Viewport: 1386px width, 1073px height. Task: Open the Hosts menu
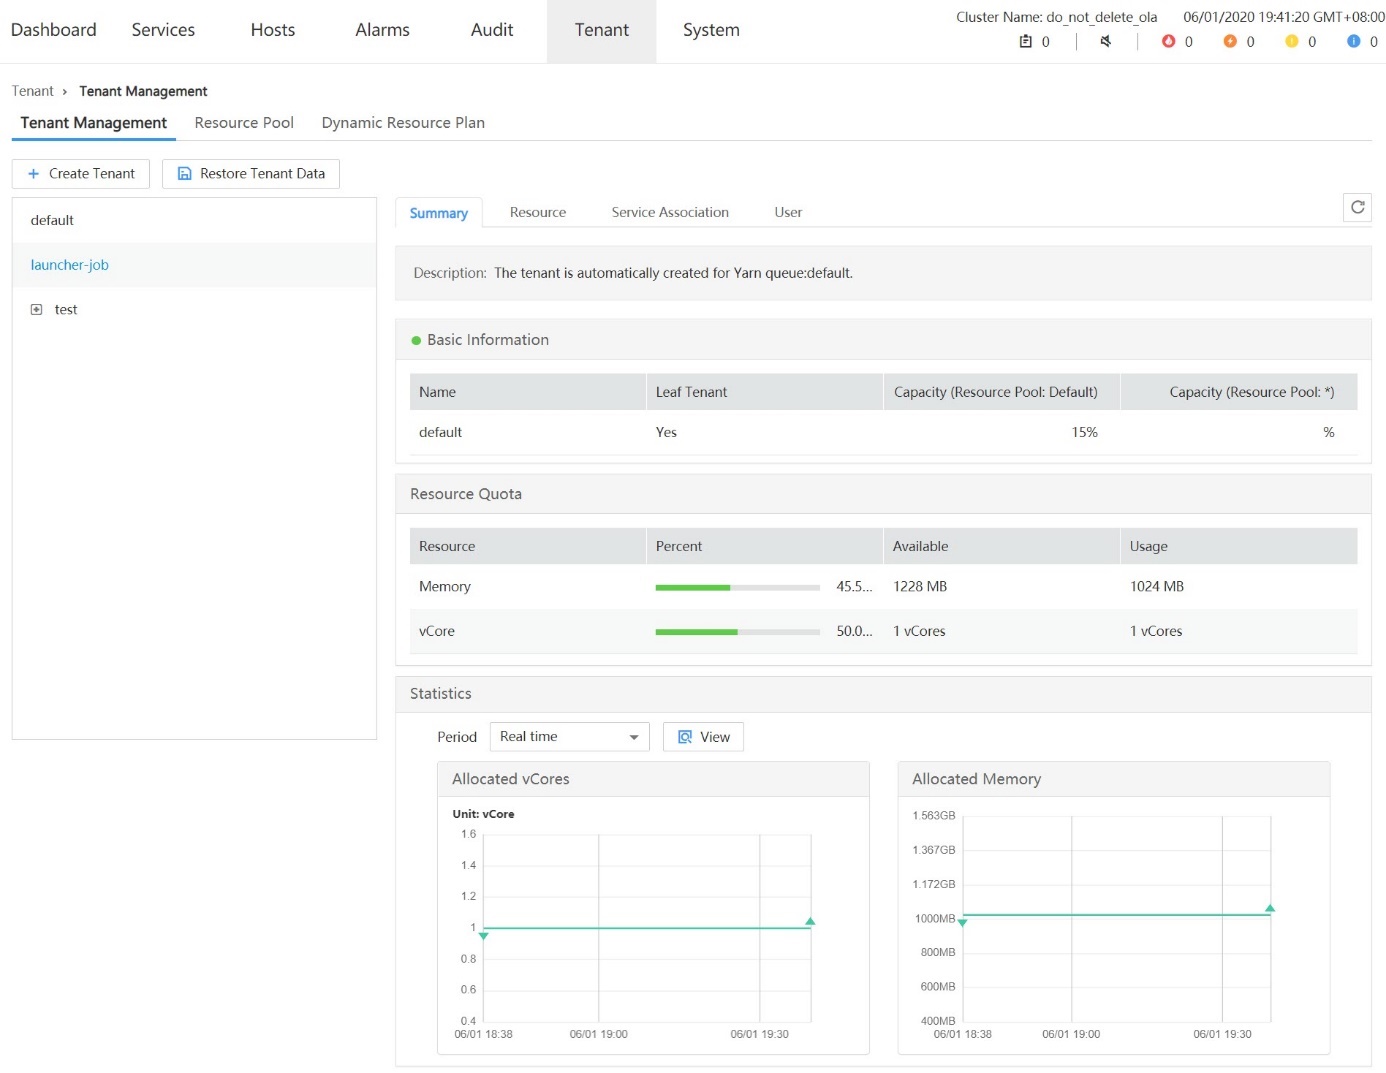pos(273,30)
